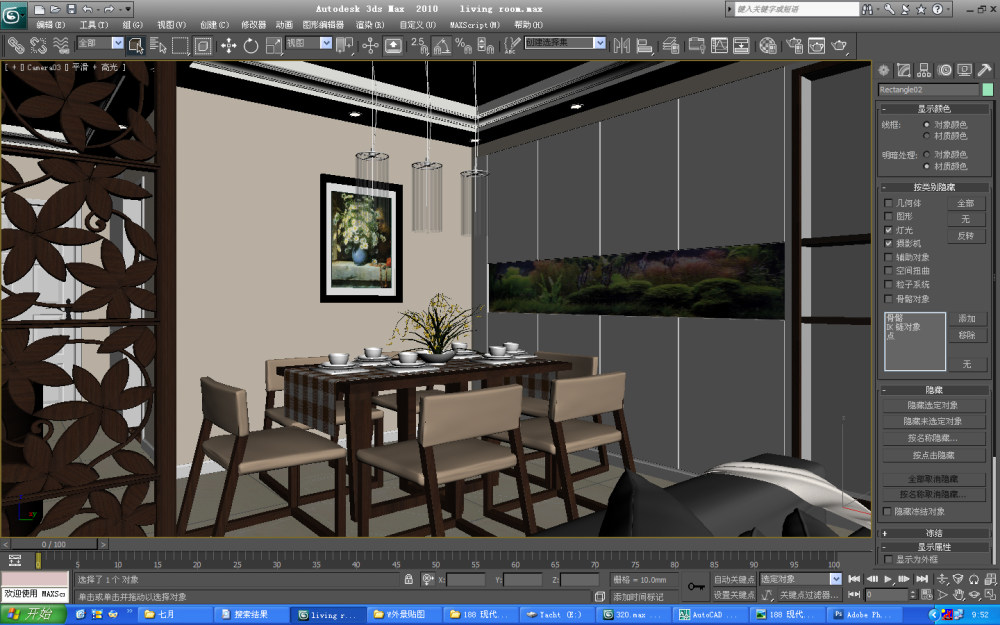The height and width of the screenshot is (625, 1000).
Task: Uncheck the 灯光 hide category checkbox
Action: coord(888,230)
